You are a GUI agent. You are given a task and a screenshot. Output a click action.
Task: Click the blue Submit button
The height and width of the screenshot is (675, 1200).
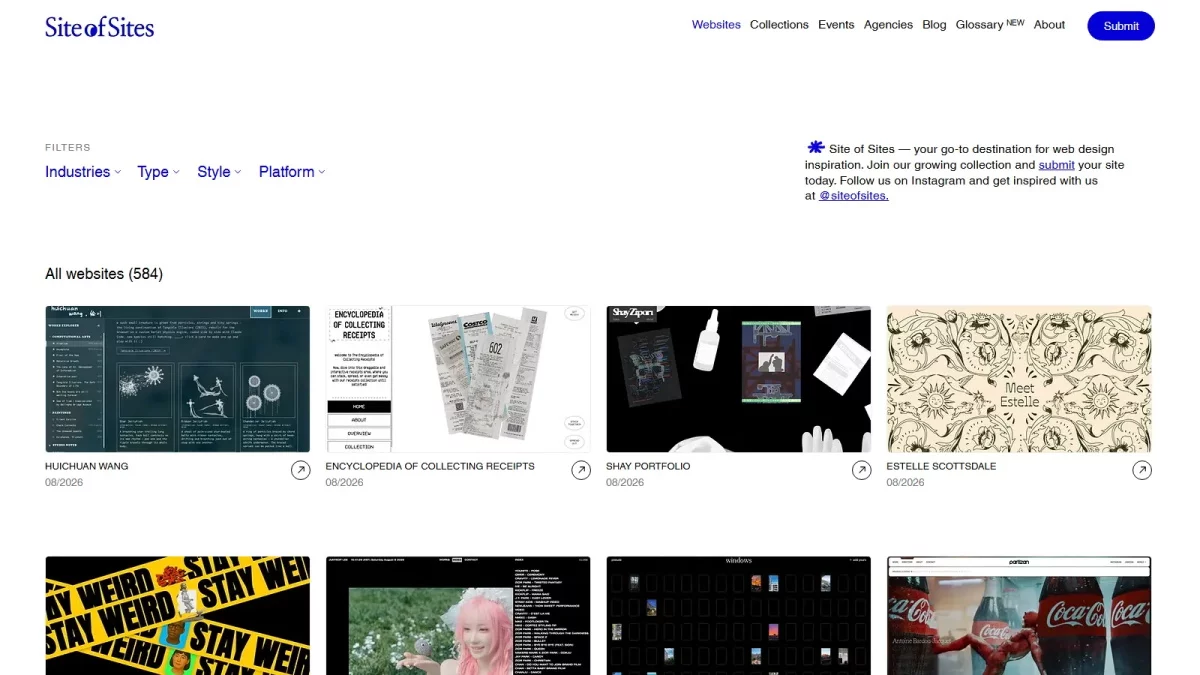point(1121,26)
